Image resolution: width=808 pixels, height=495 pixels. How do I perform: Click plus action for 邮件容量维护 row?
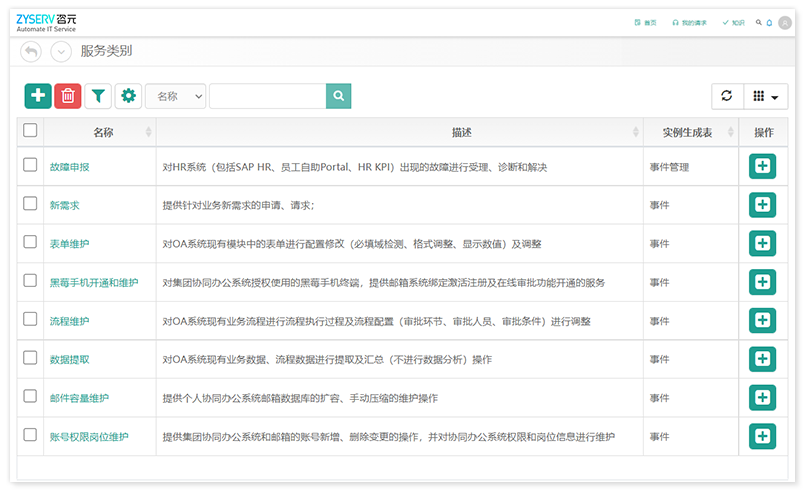pyautogui.click(x=762, y=397)
